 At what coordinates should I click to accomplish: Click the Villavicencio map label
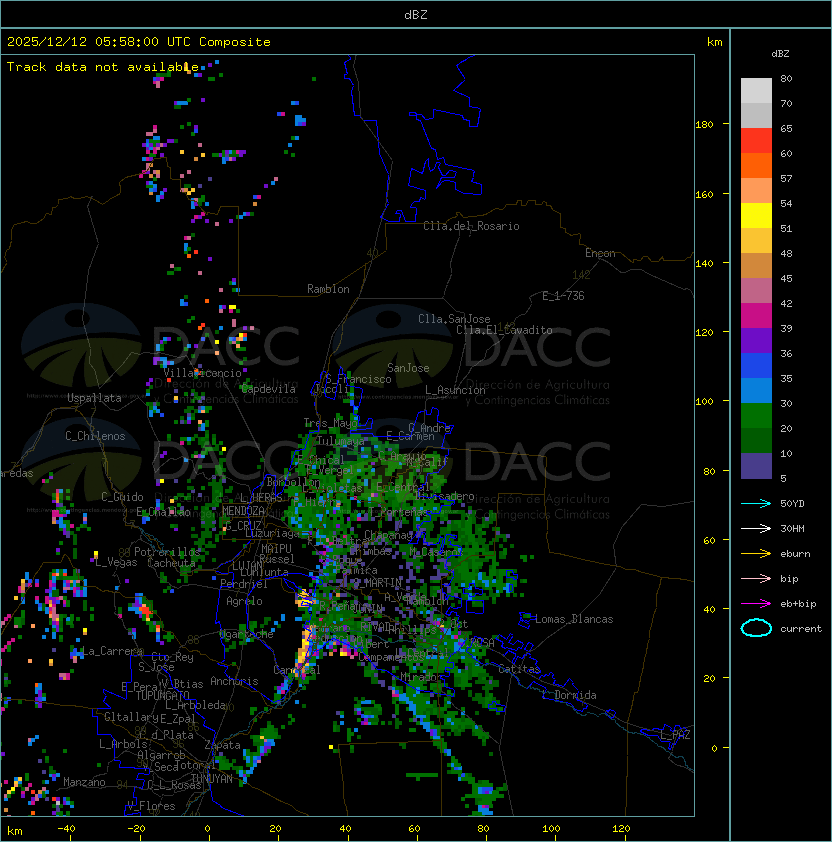point(202,373)
